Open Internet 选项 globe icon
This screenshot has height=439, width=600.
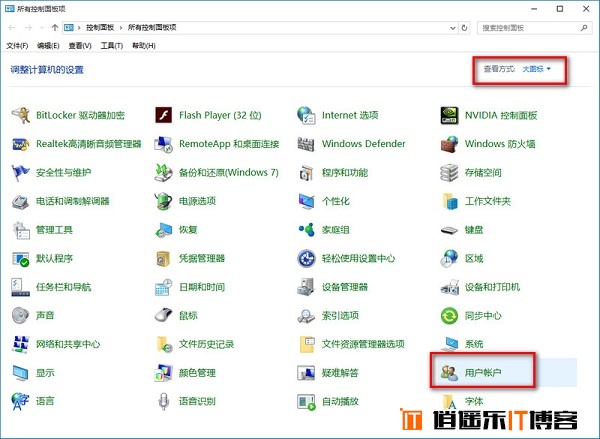click(306, 115)
